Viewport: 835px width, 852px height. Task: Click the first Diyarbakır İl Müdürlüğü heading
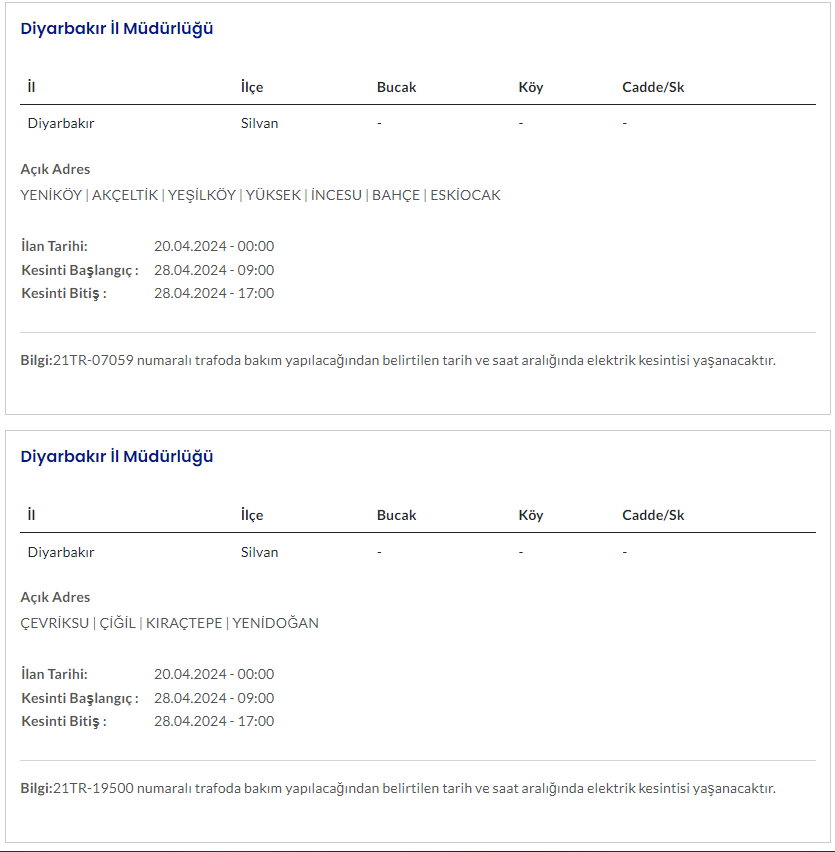click(117, 29)
